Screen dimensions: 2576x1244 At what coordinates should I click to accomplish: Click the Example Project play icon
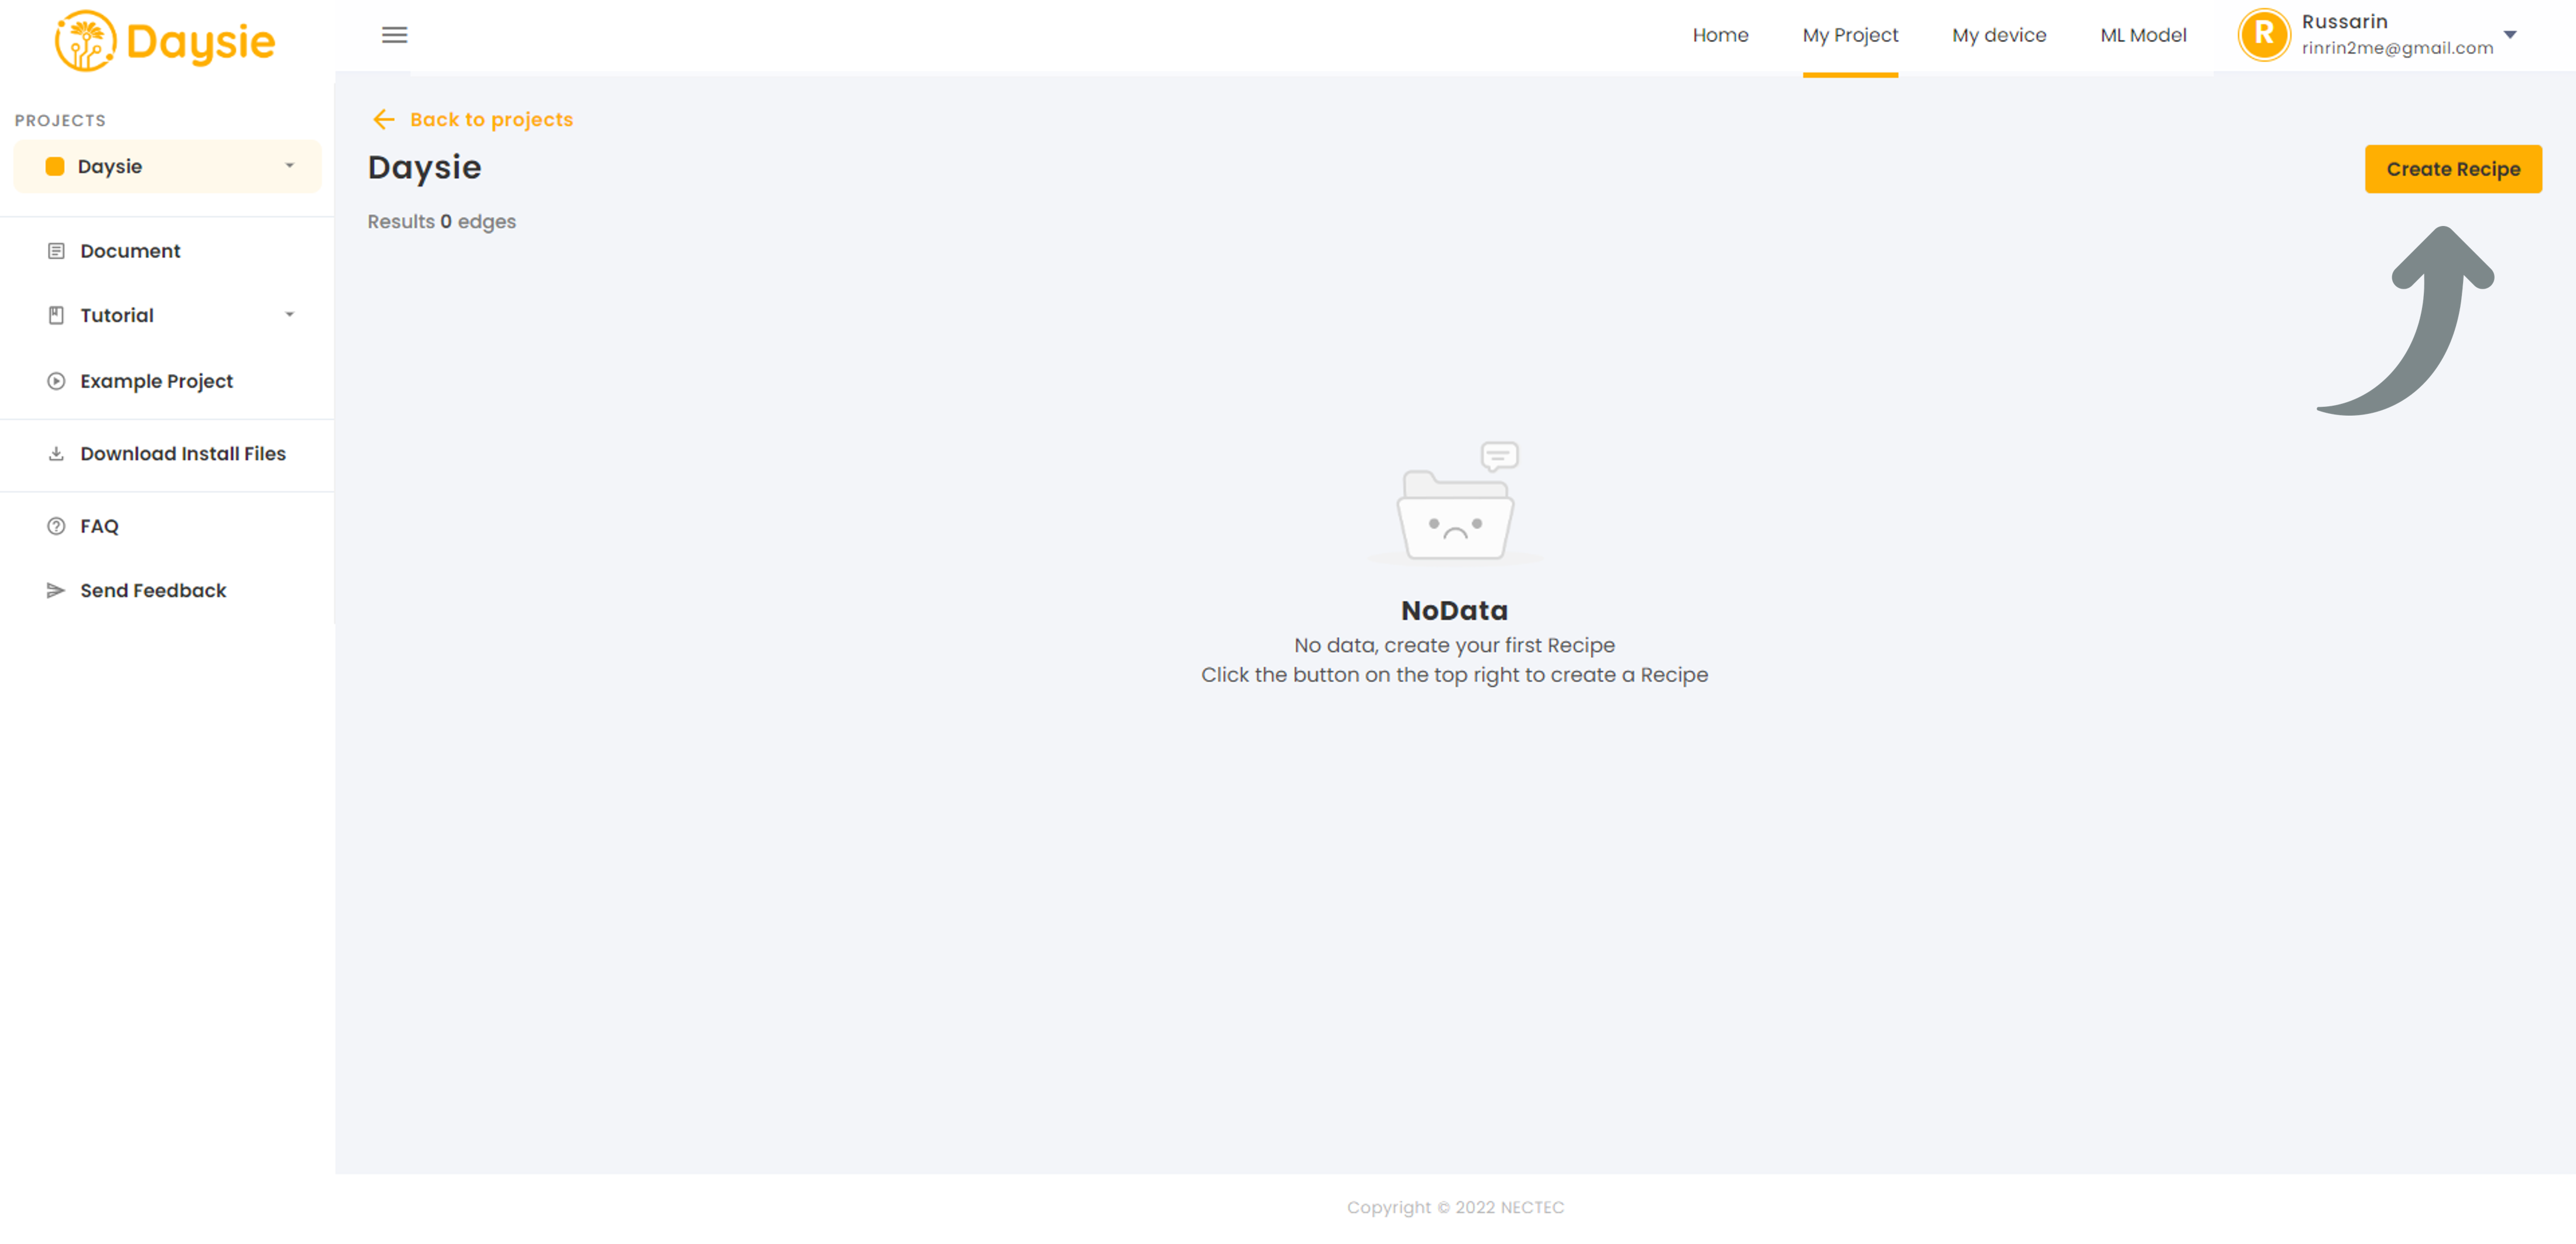[56, 381]
